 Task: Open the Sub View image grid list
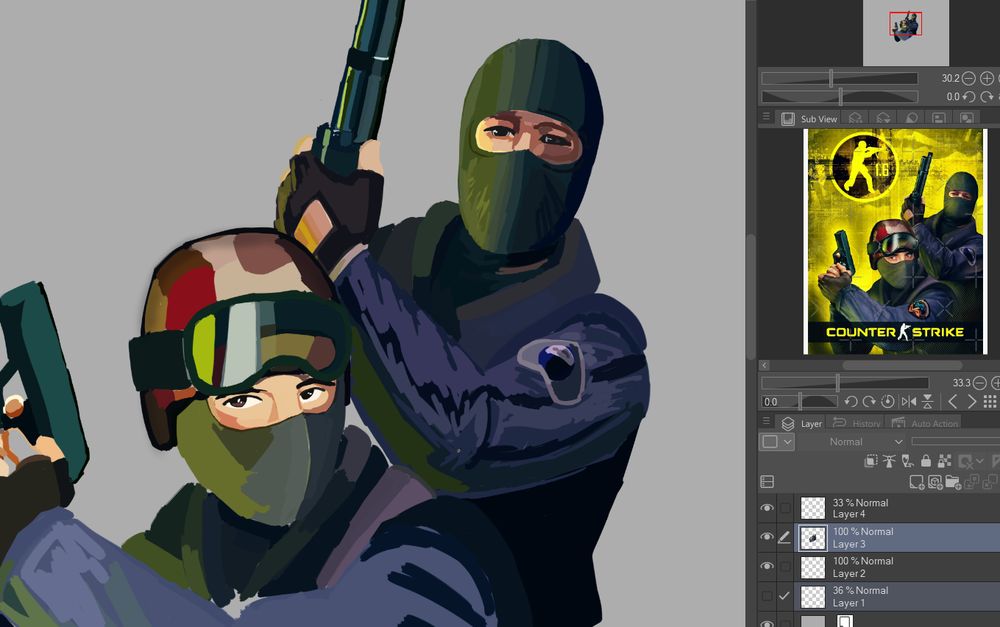(x=990, y=402)
